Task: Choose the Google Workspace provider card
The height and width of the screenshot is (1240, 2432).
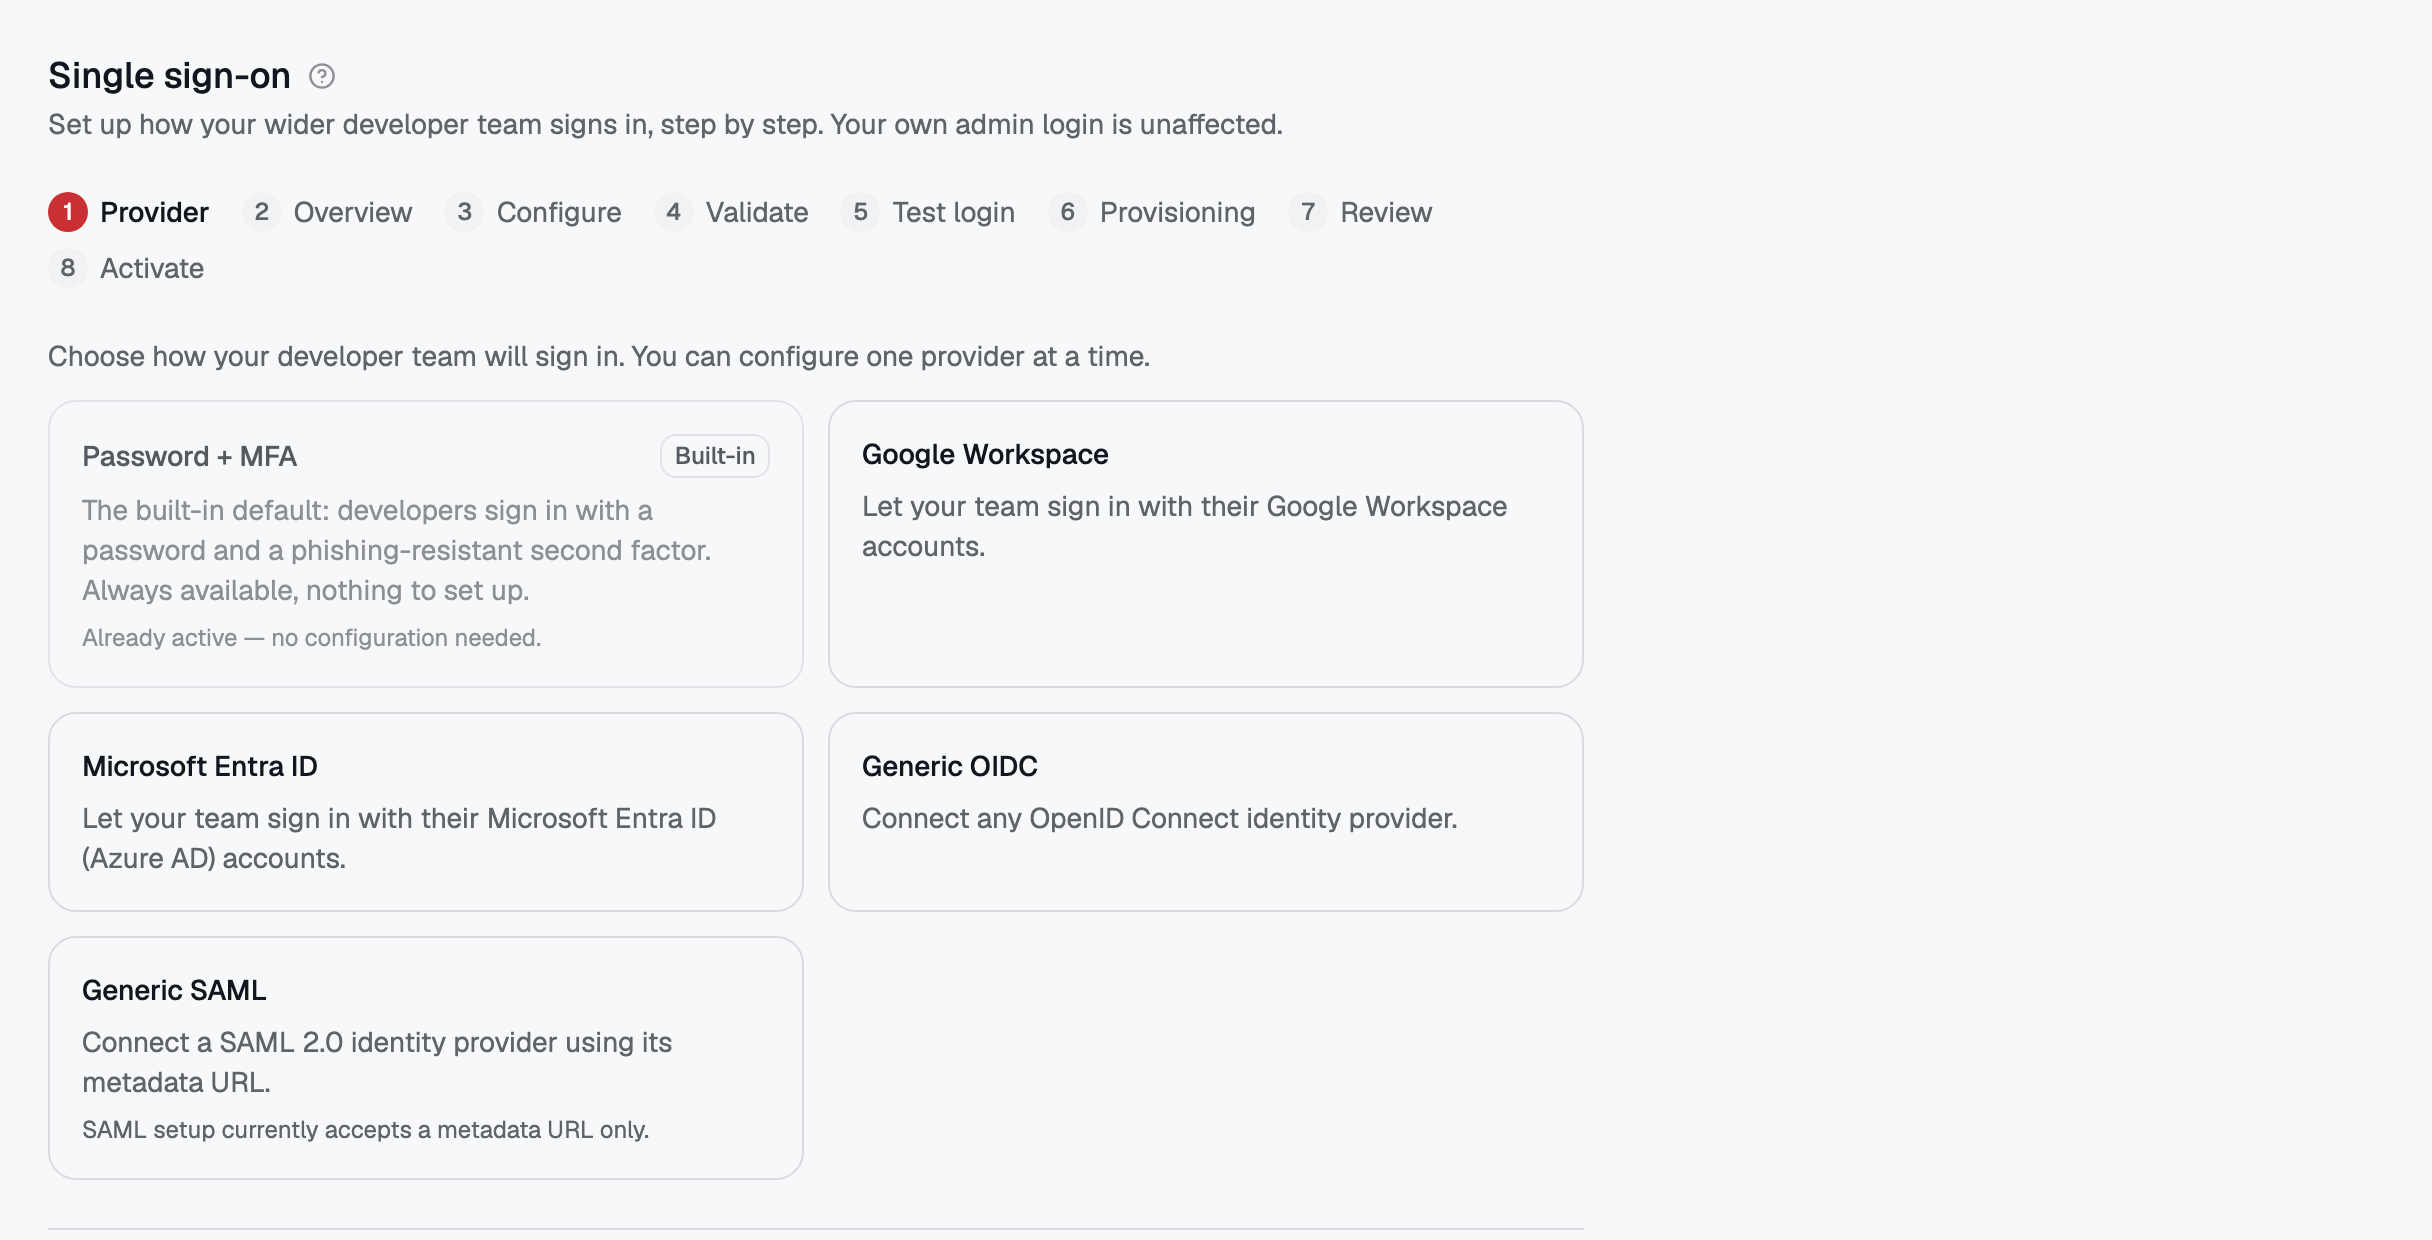Action: click(x=1206, y=544)
